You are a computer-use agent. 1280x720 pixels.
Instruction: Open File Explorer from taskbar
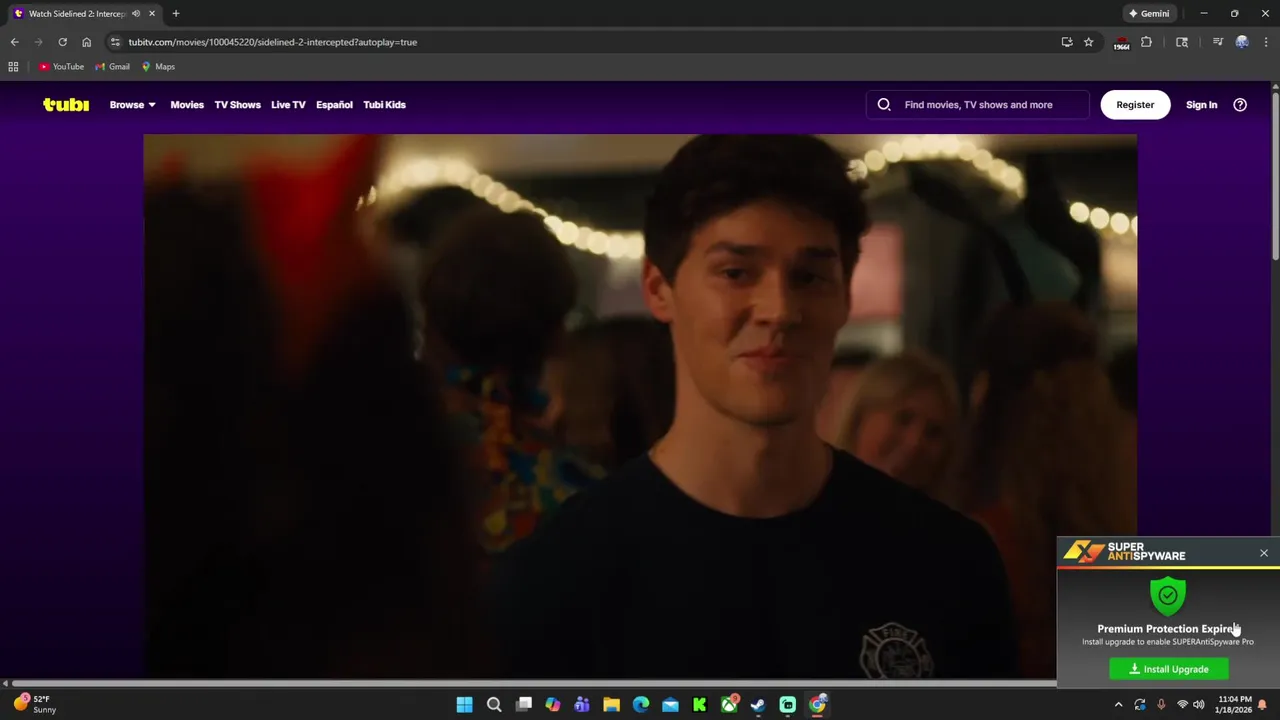[611, 705]
